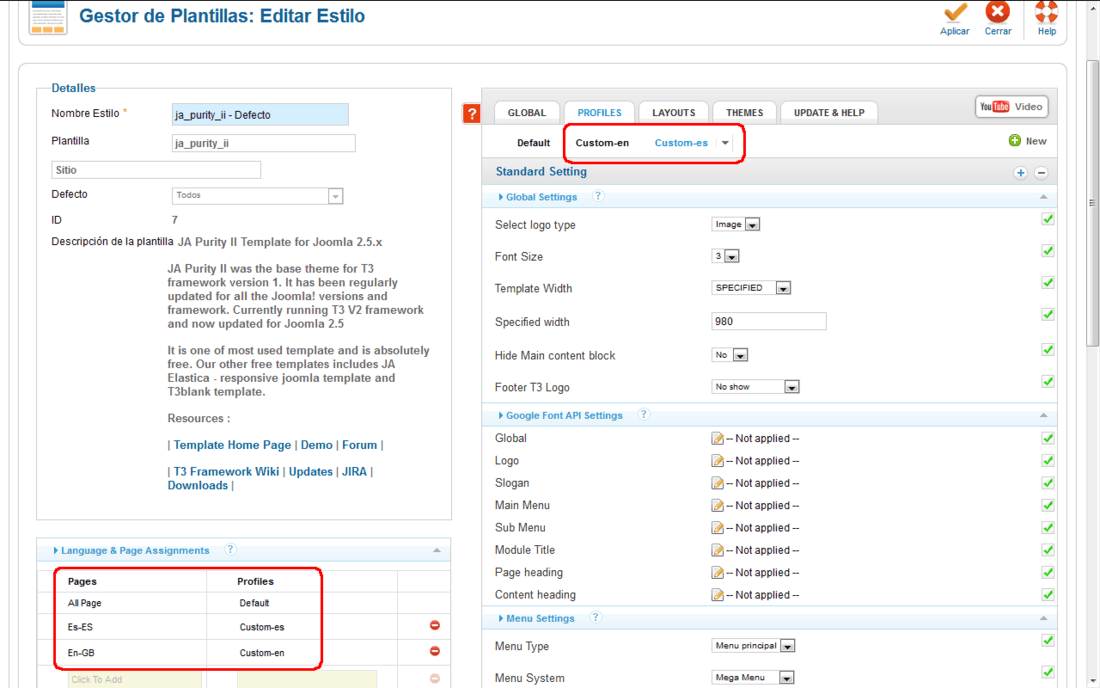
Task: Open Help lifebuoy icon
Action: [1047, 13]
